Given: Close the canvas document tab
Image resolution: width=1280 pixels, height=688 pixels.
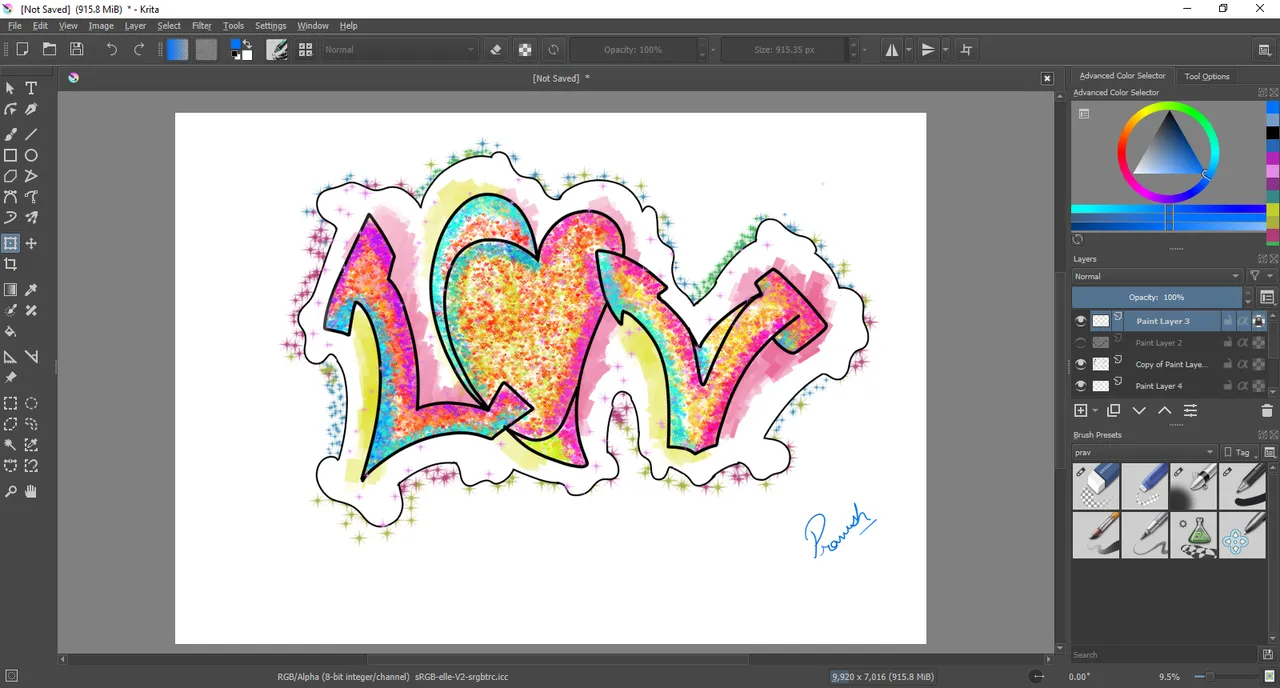Looking at the screenshot, I should coord(1047,78).
